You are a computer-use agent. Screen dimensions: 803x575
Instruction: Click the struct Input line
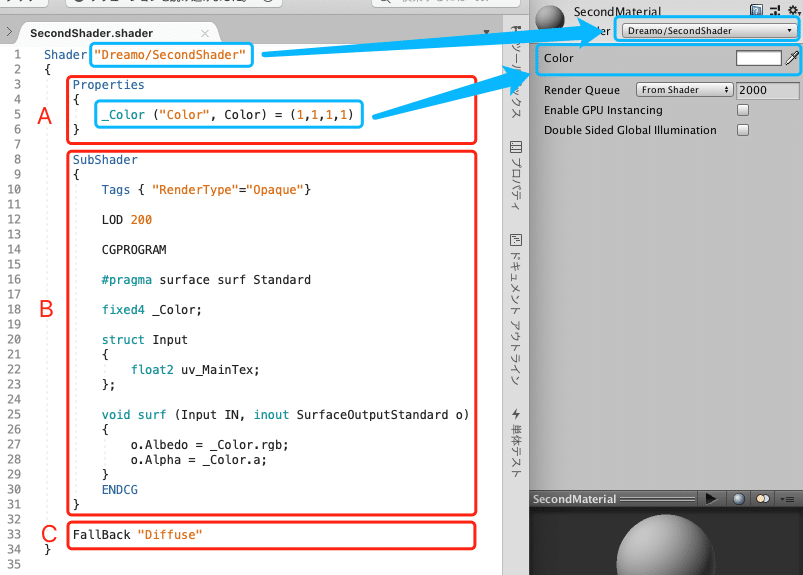pos(144,339)
